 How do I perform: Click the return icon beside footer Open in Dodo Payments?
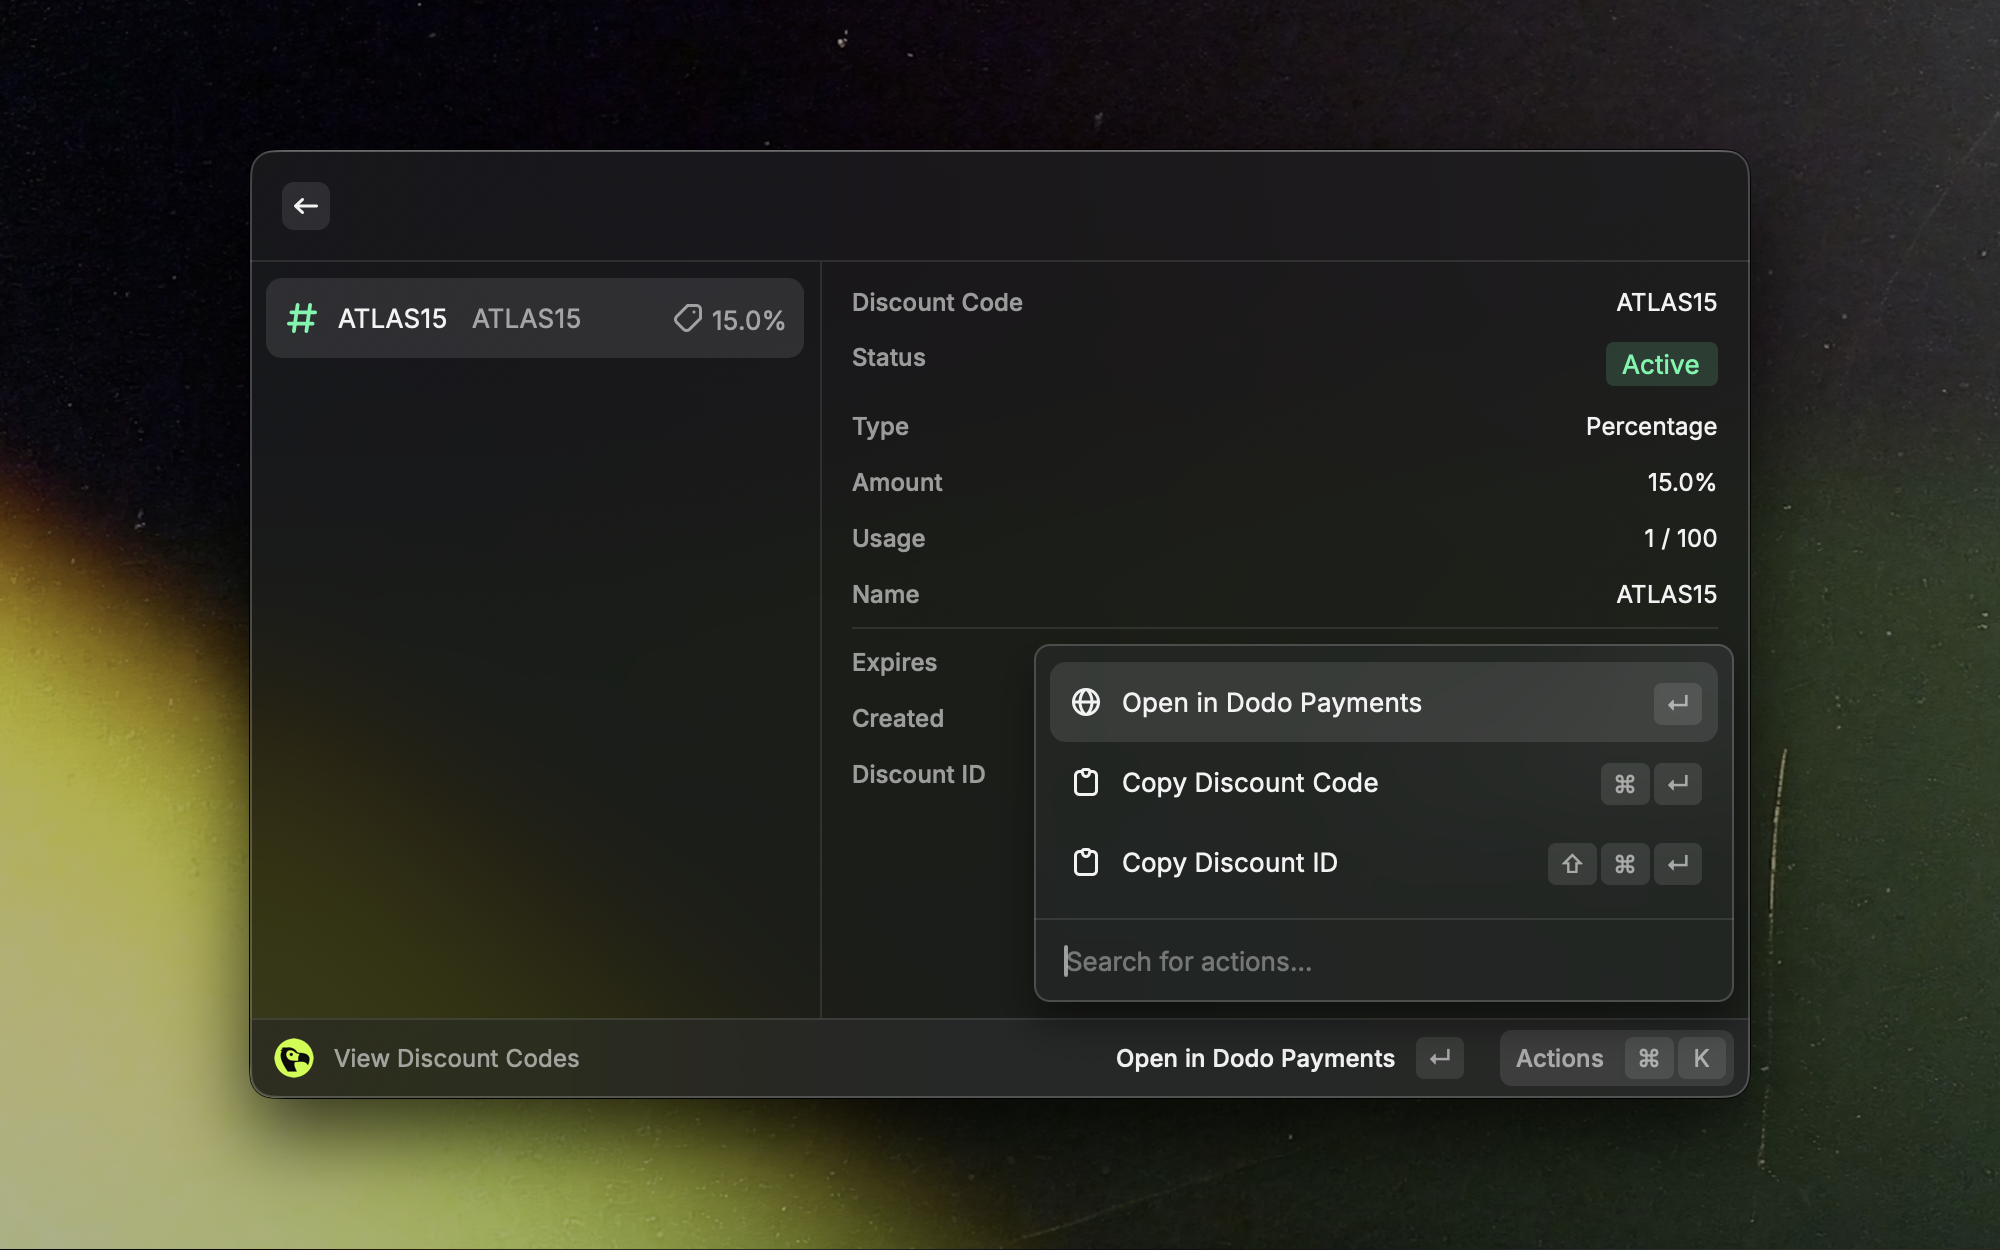(1439, 1058)
